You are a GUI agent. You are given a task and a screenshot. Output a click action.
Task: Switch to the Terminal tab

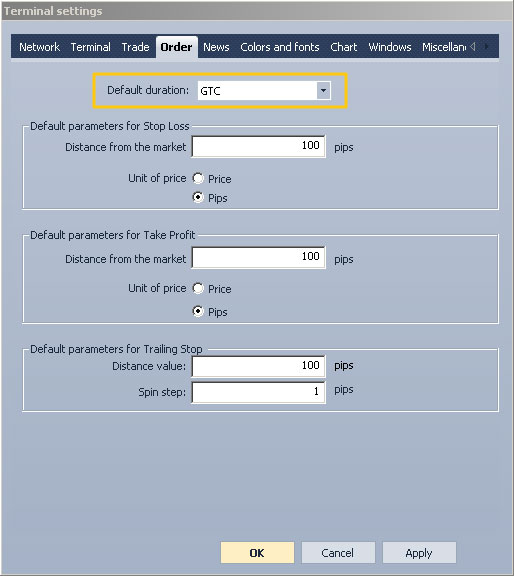(90, 47)
